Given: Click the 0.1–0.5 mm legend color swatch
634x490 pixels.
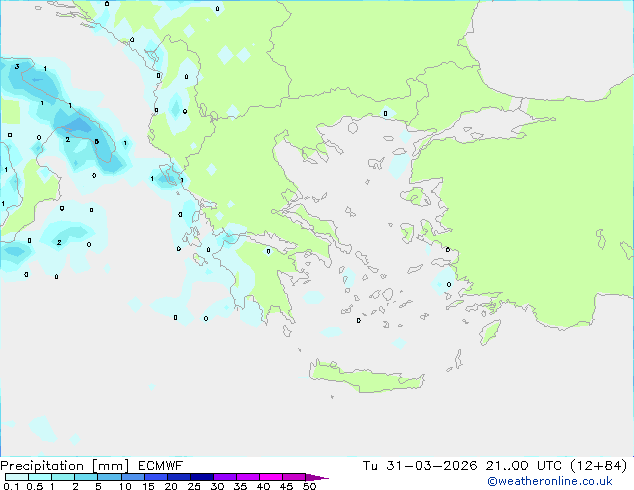Looking at the screenshot, I should pos(17,477).
